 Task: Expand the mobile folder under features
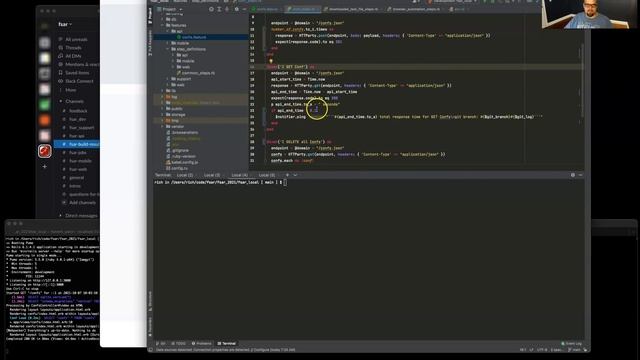pyautogui.click(x=168, y=43)
